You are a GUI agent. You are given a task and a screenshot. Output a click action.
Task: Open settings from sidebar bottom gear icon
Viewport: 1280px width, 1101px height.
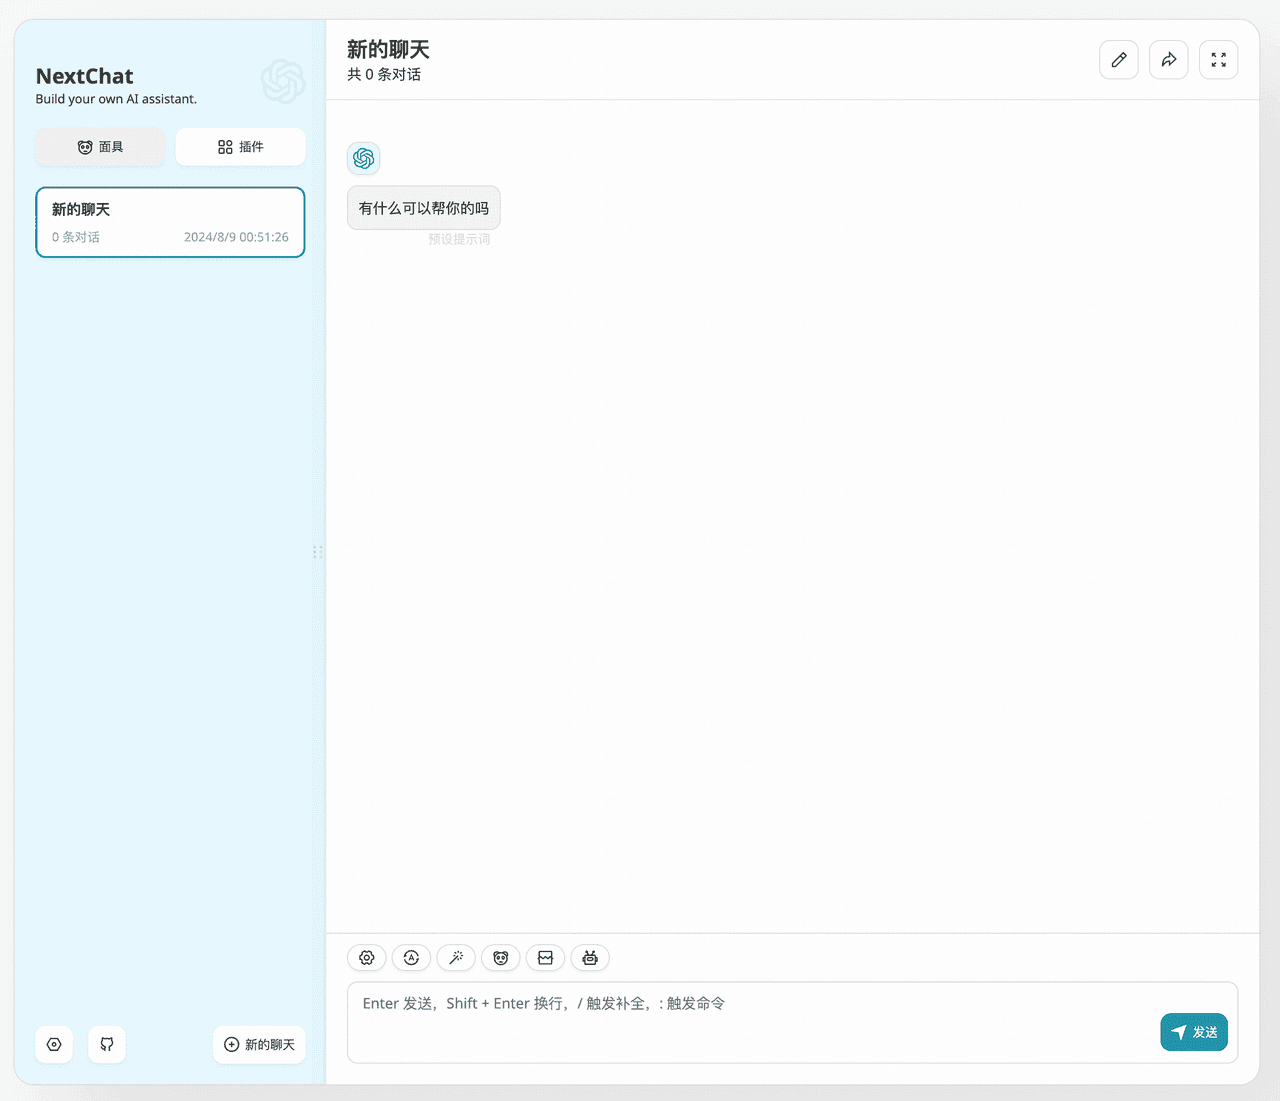54,1044
